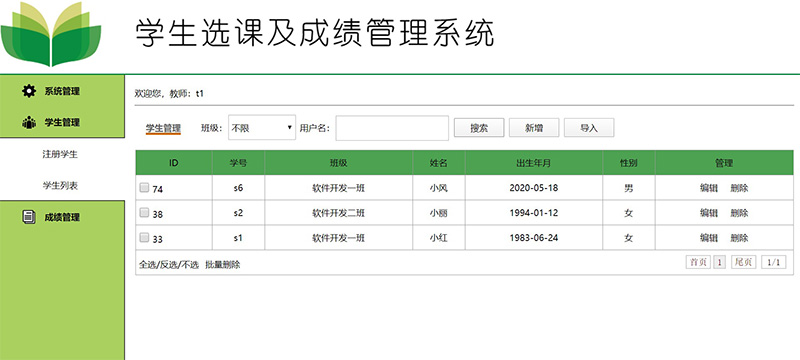The image size is (800, 360).
Task: Delete the student 小丽 row
Action: pos(739,213)
